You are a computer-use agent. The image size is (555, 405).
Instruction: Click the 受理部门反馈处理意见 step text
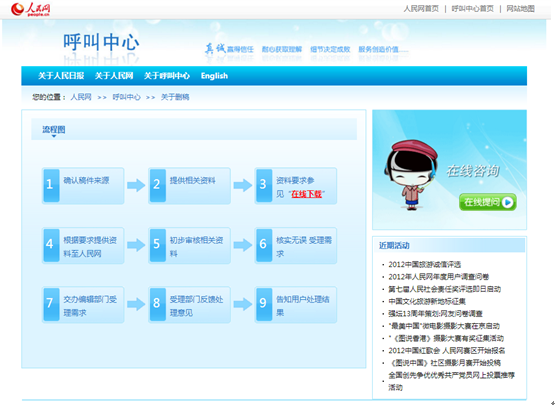pyautogui.click(x=196, y=306)
